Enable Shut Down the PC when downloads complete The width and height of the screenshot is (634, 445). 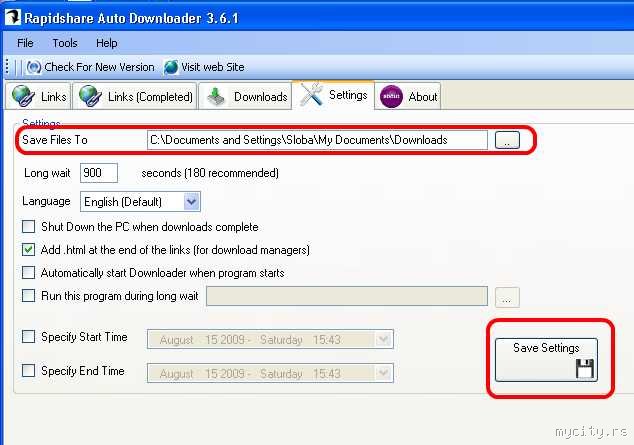coord(28,226)
